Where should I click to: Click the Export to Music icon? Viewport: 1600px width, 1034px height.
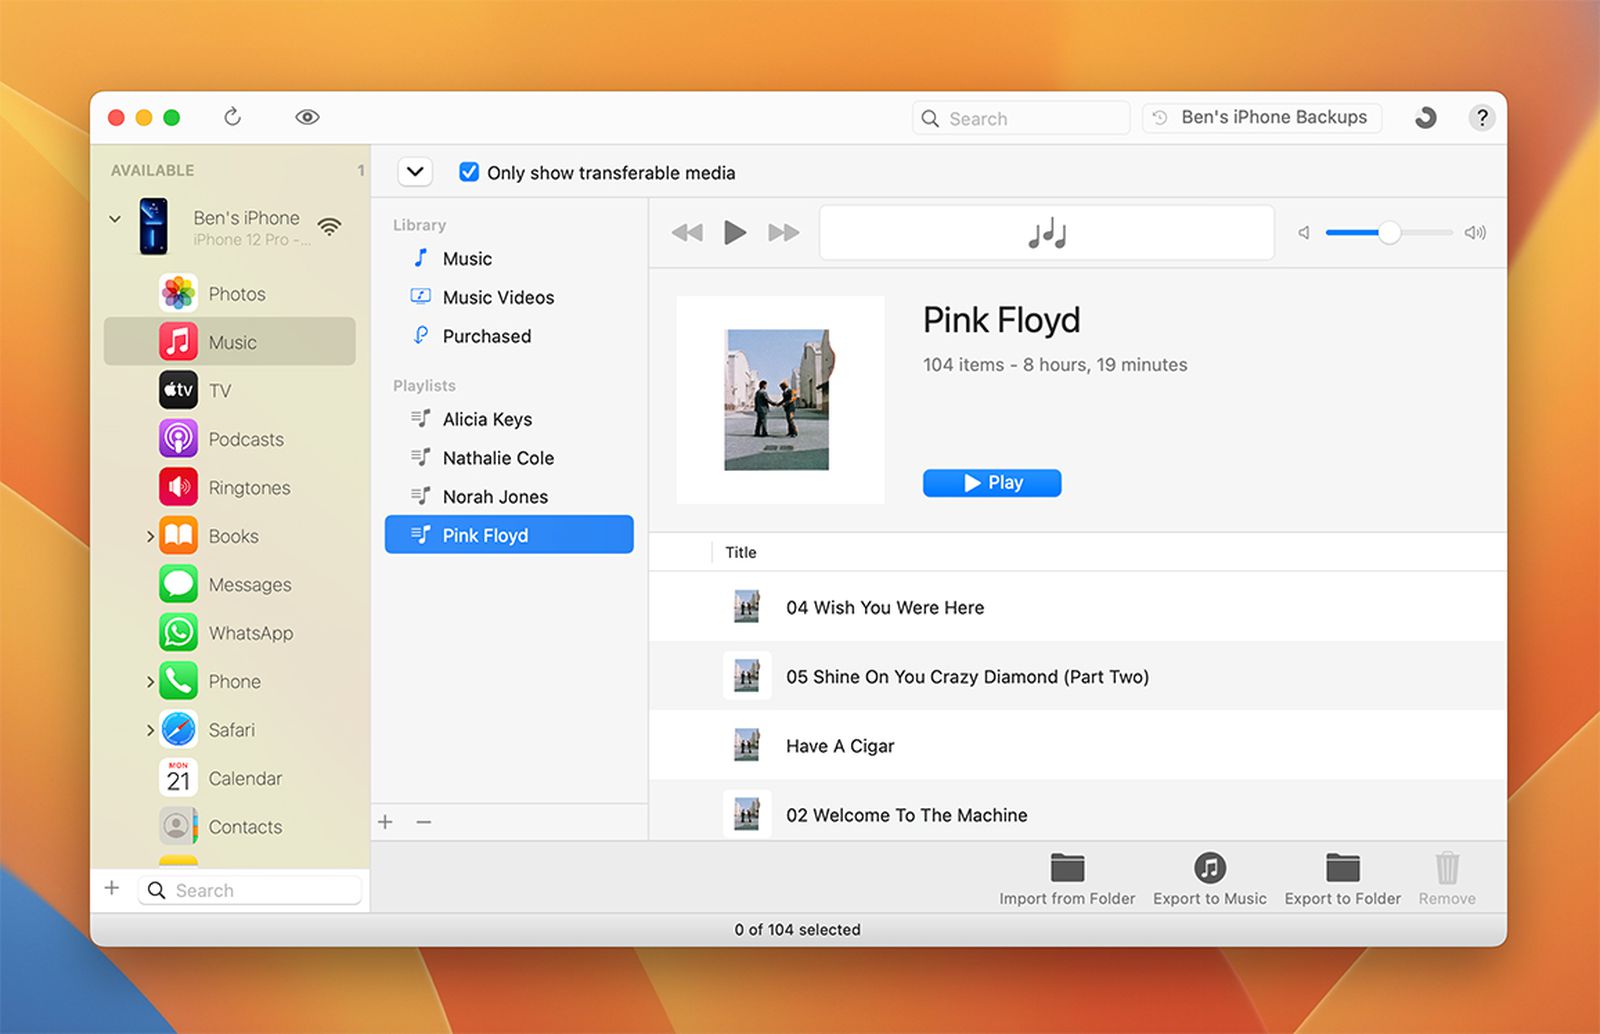pyautogui.click(x=1209, y=868)
